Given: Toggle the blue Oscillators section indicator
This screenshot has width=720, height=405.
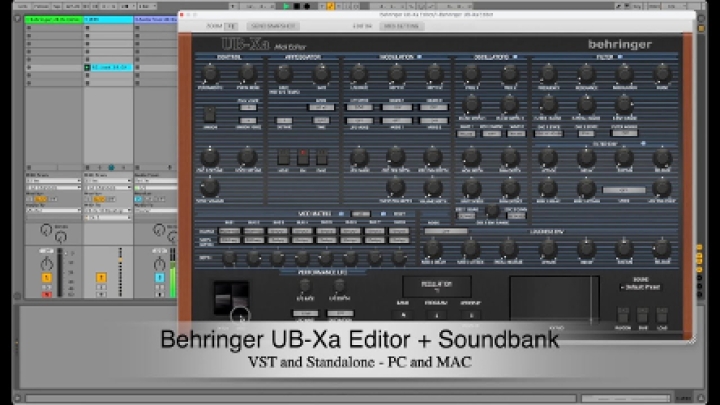Looking at the screenshot, I should pyautogui.click(x=515, y=57).
